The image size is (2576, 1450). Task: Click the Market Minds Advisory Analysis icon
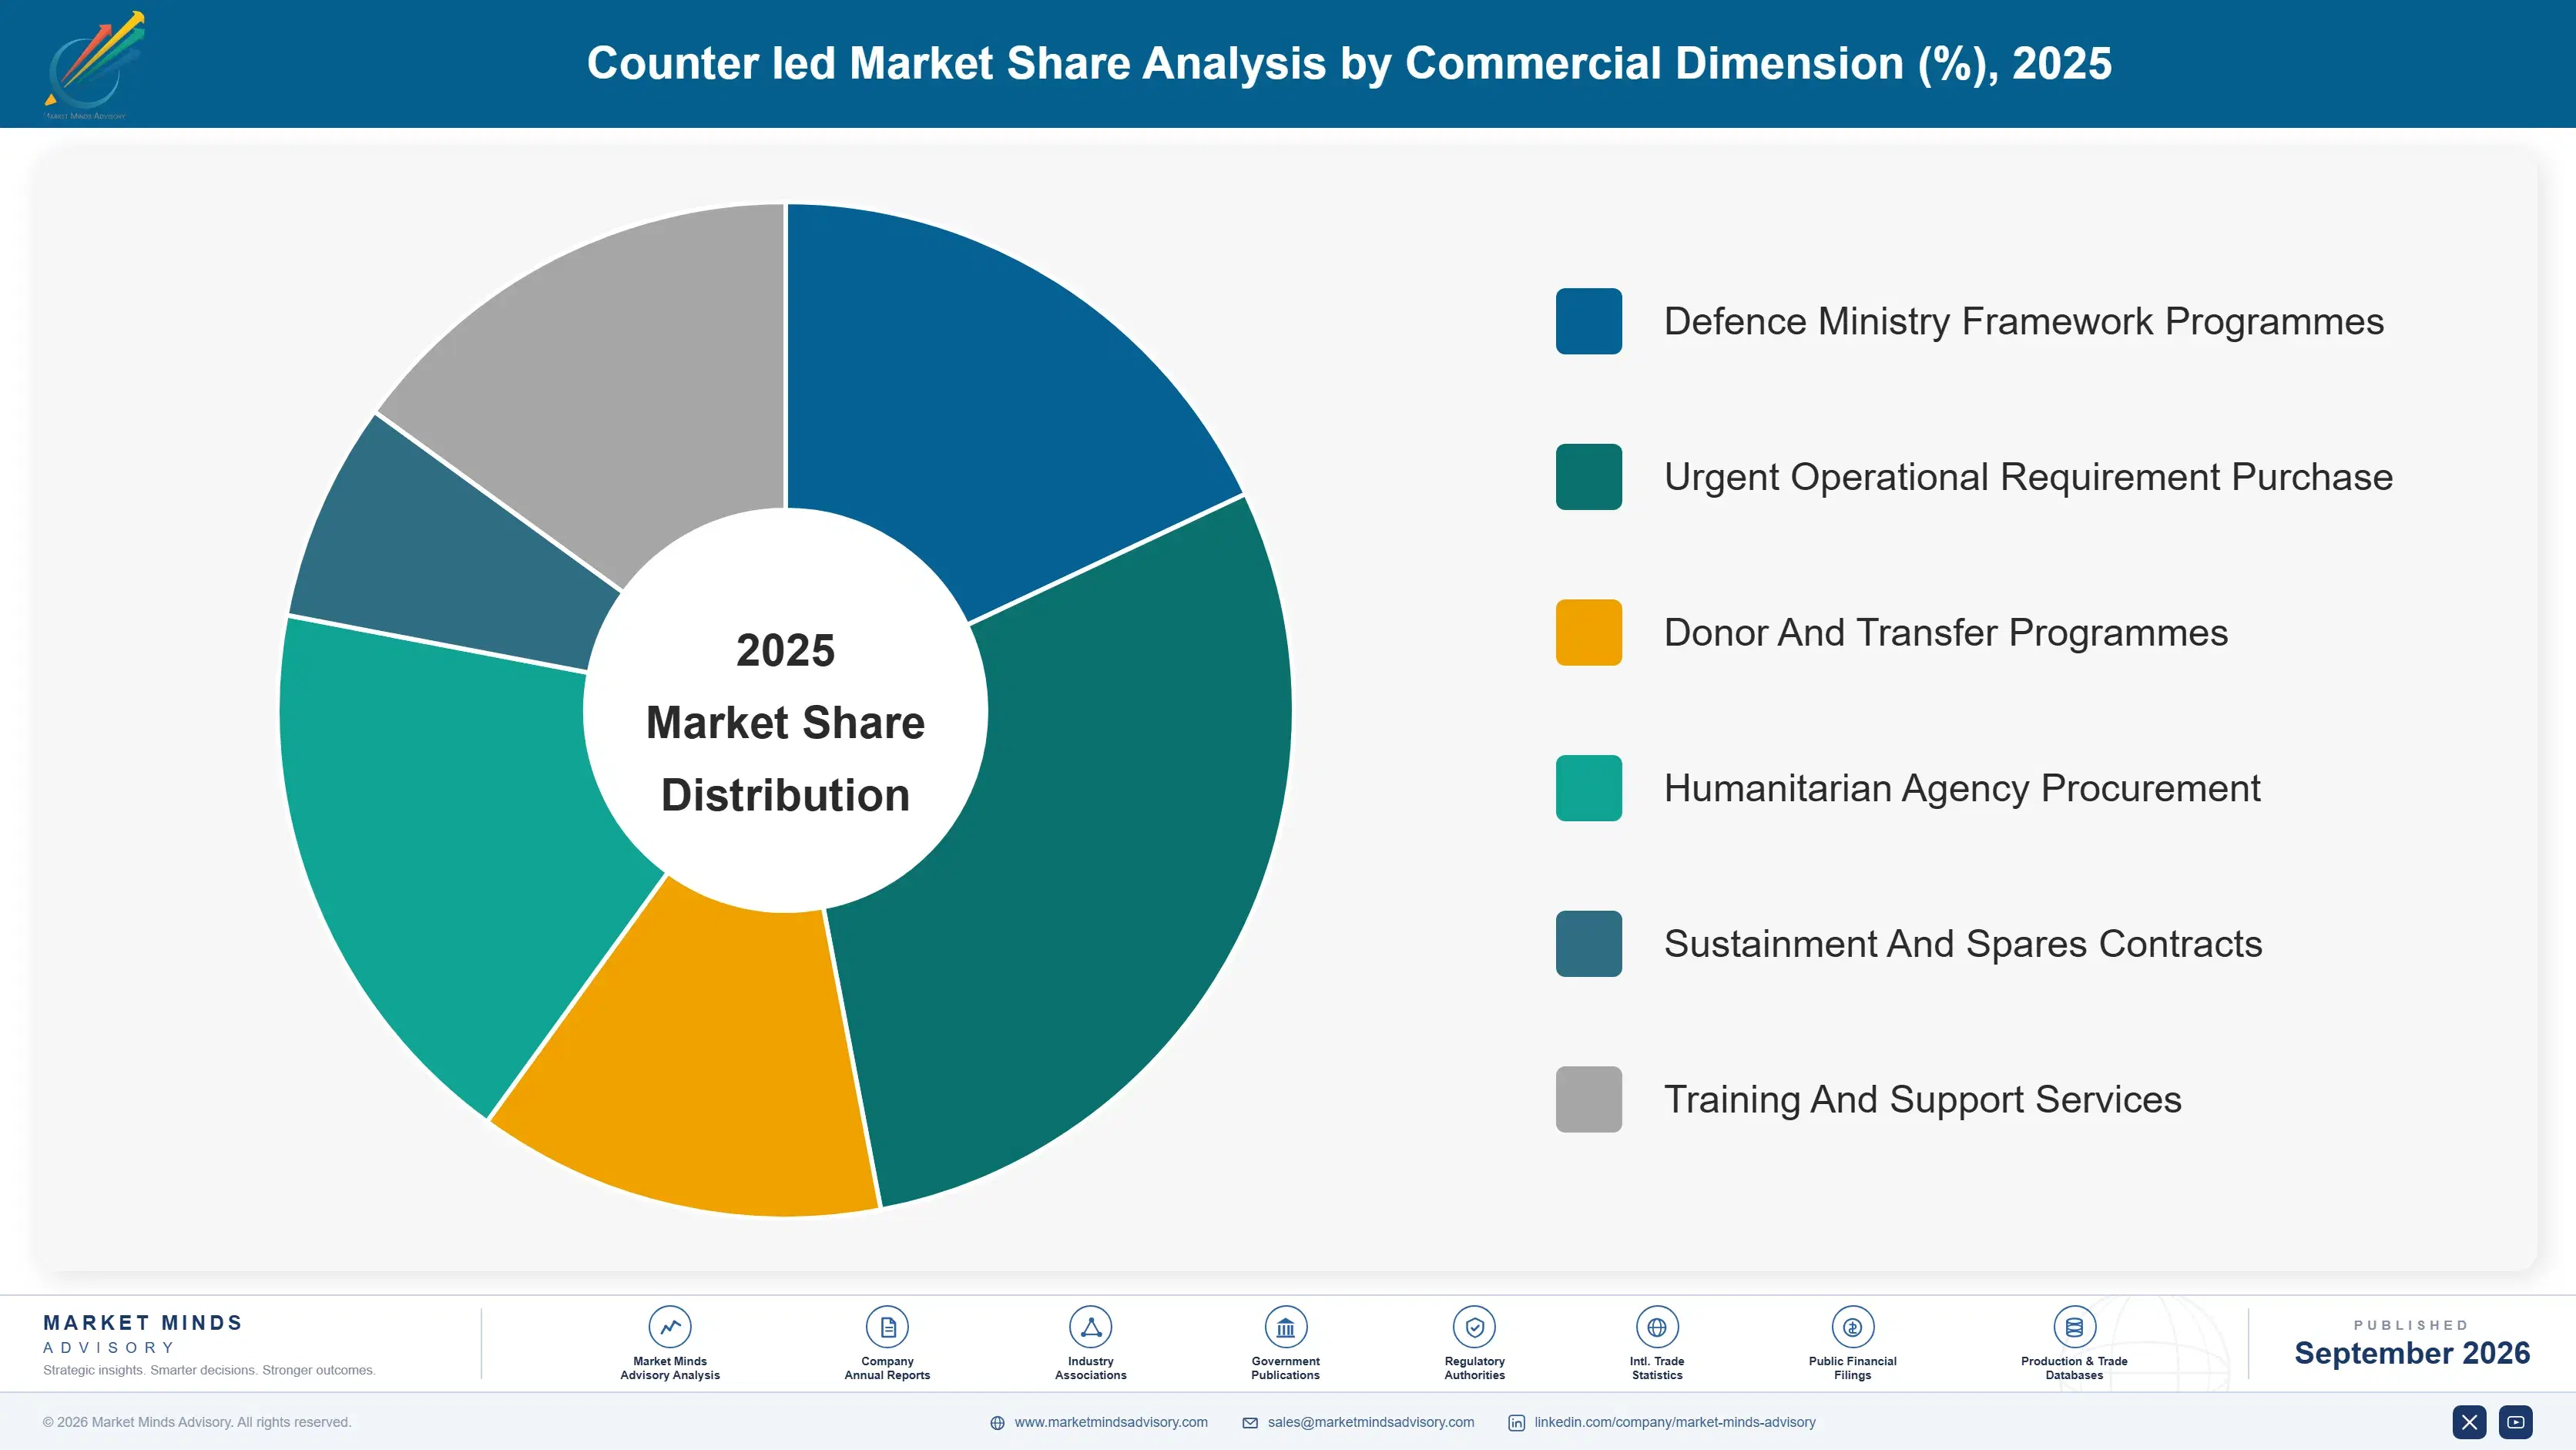(x=670, y=1327)
